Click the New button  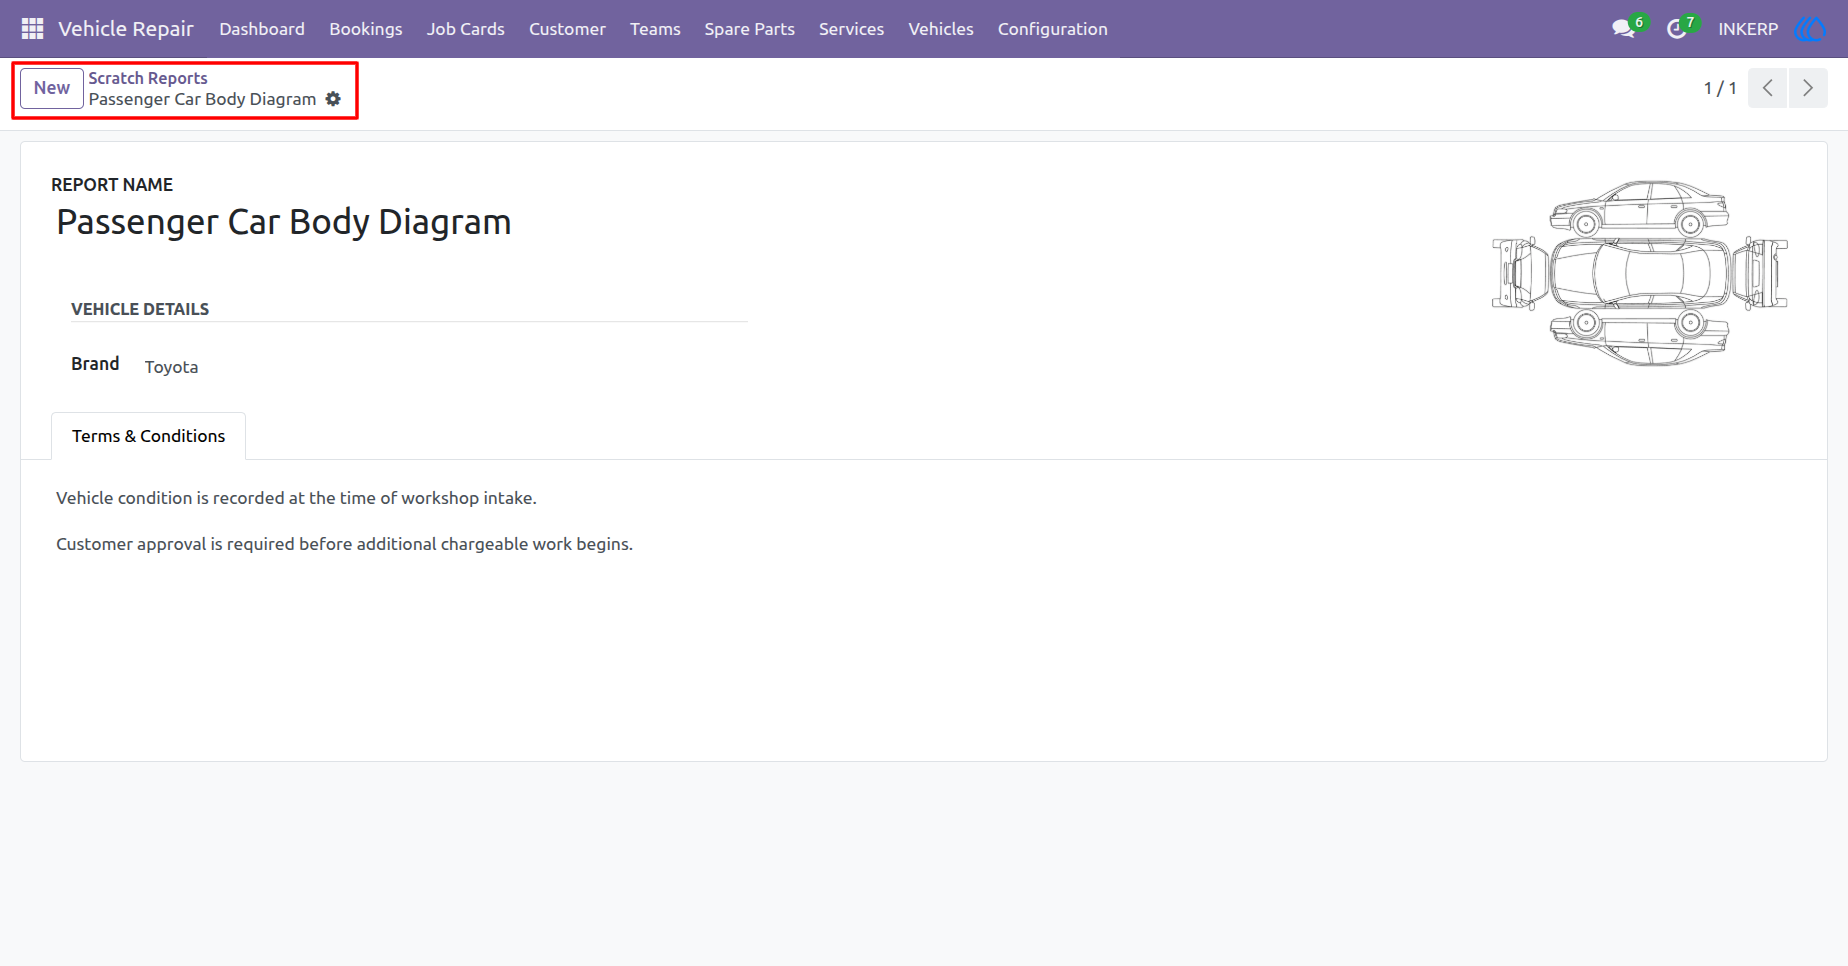[x=52, y=88]
